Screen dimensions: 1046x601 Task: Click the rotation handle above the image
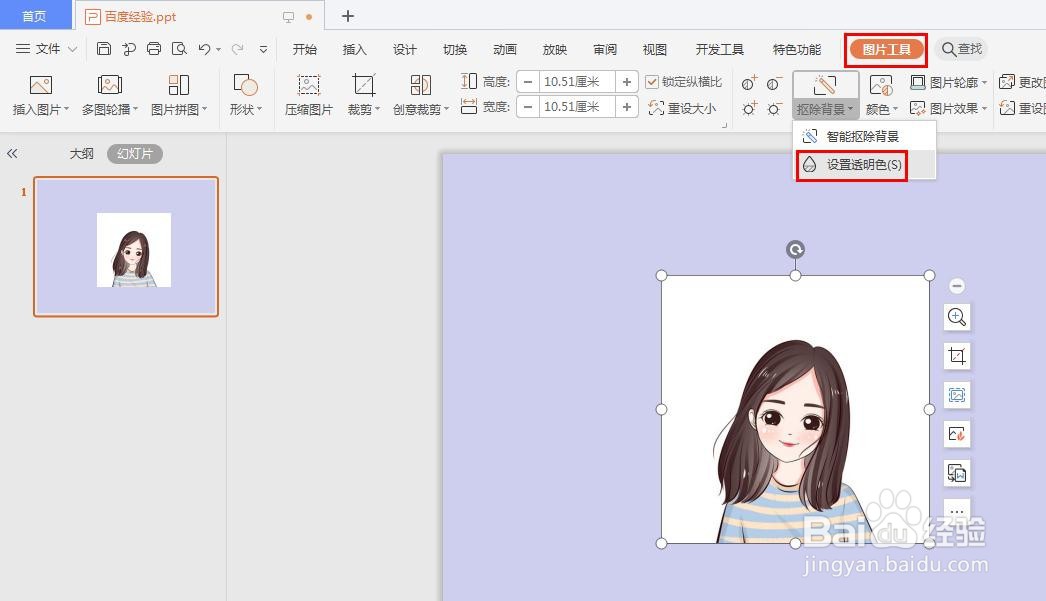click(x=795, y=249)
